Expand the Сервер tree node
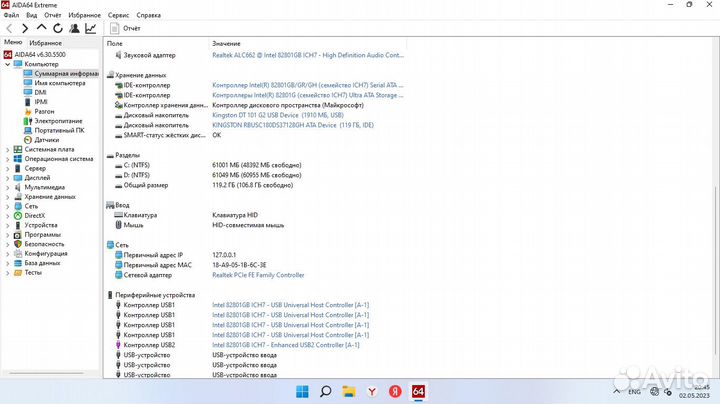This screenshot has height=404, width=720. tap(7, 168)
